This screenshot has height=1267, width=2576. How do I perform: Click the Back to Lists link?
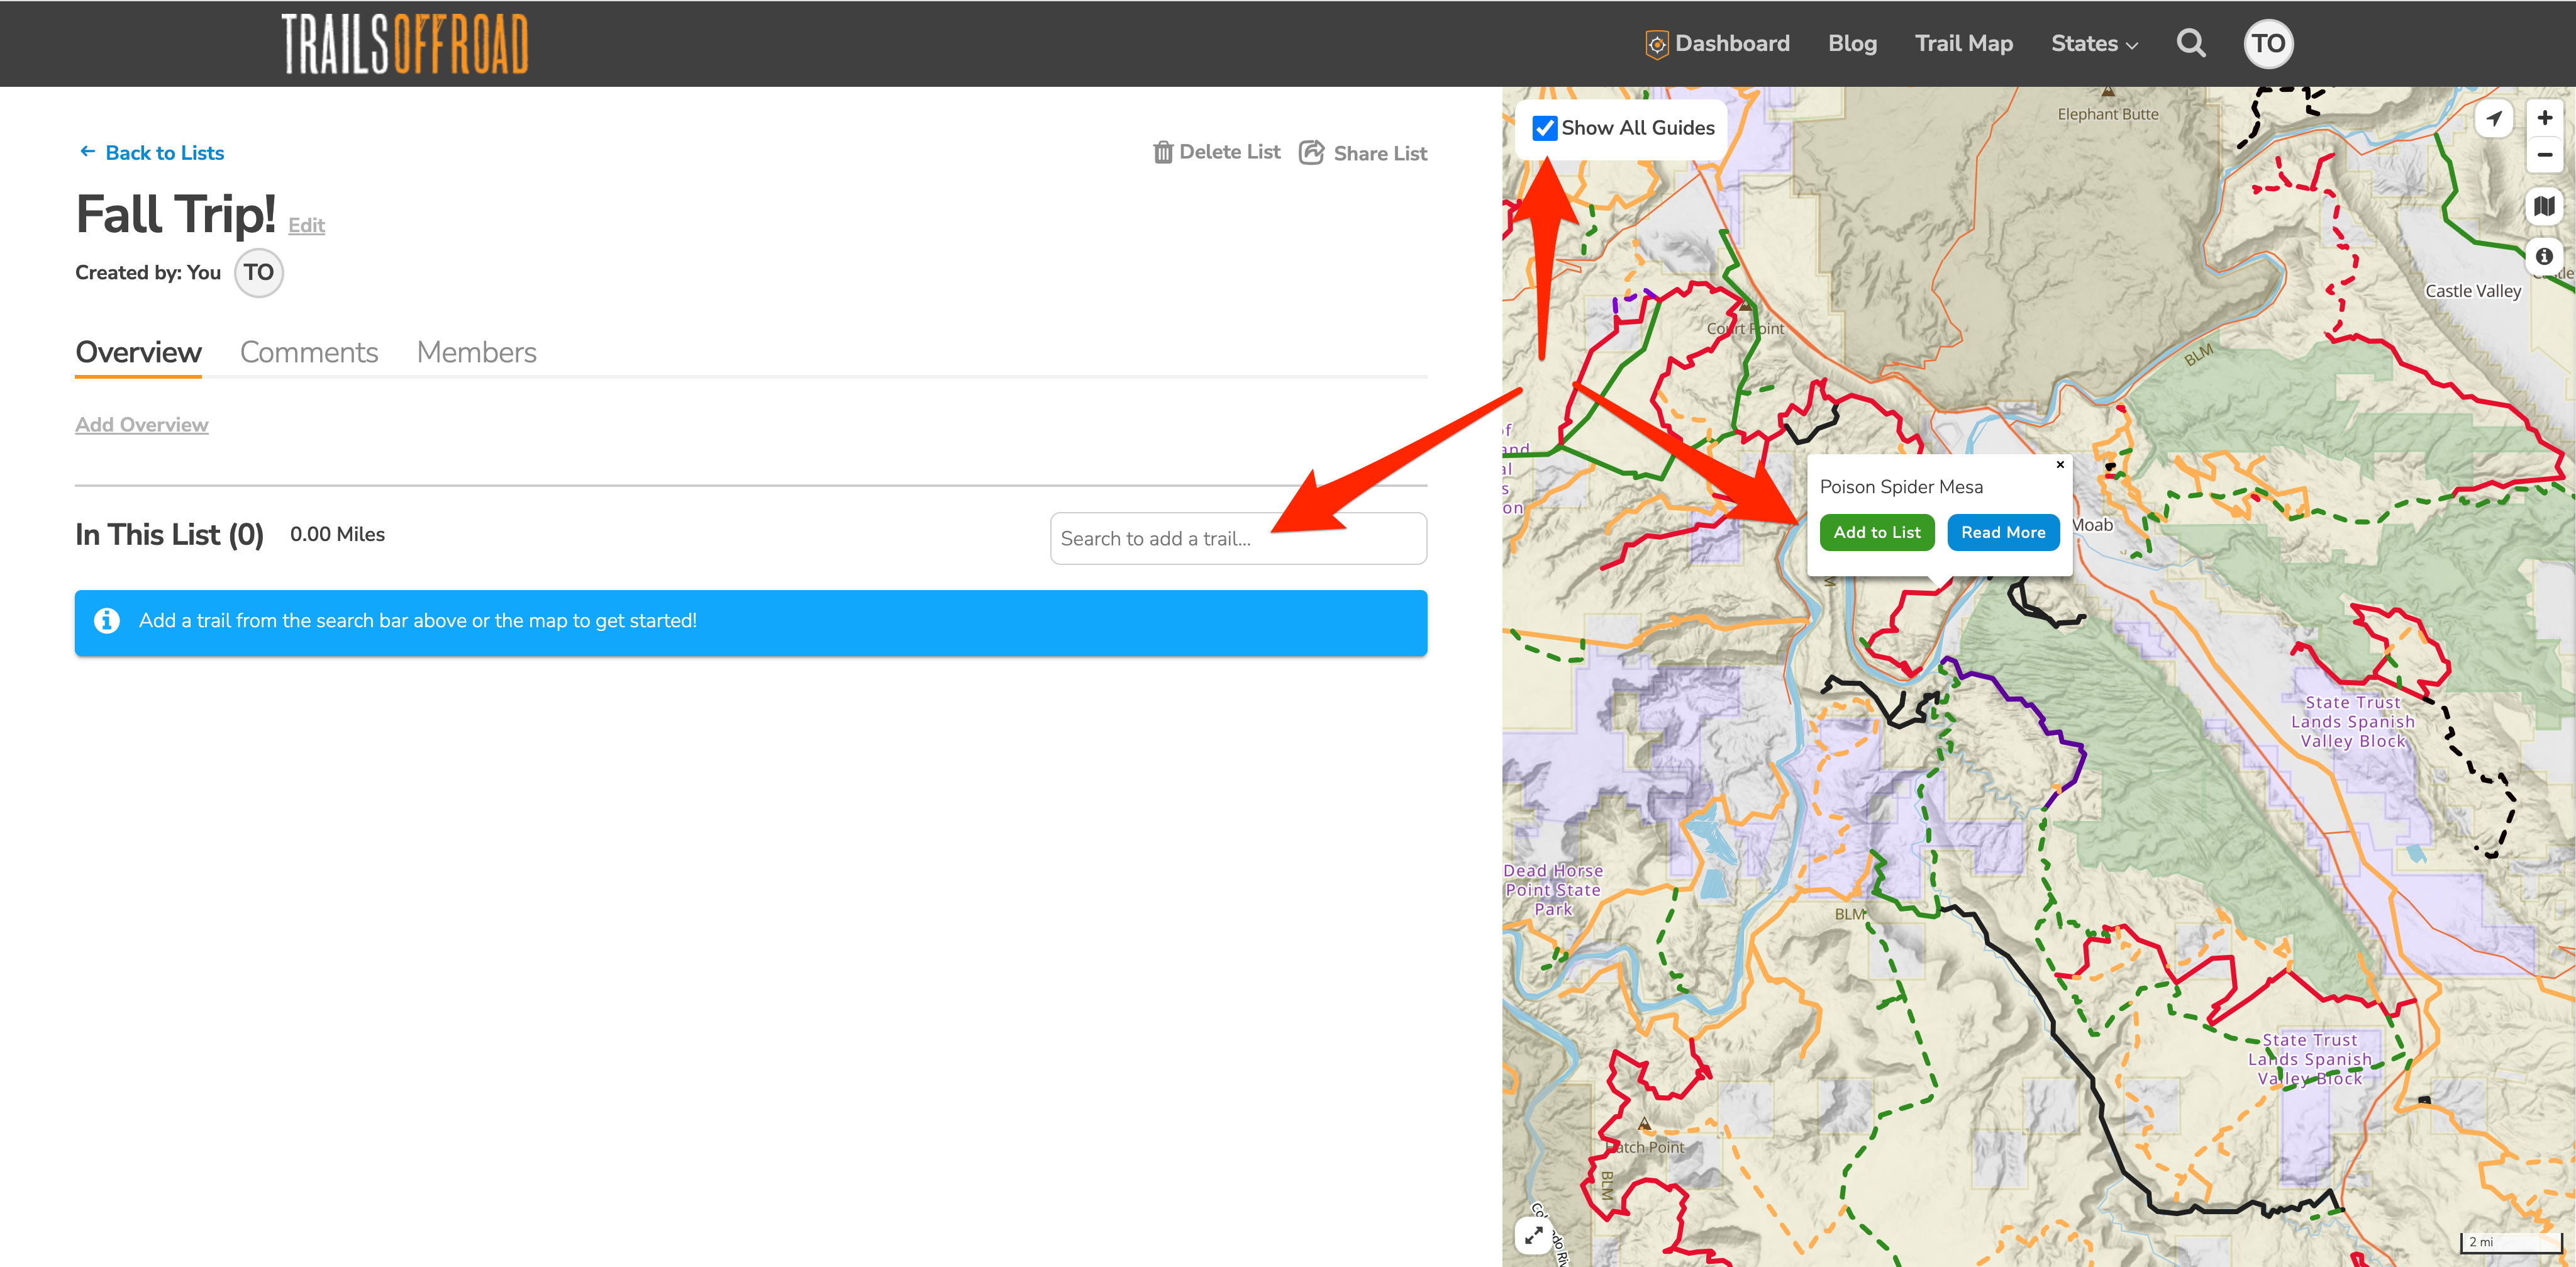click(x=151, y=153)
